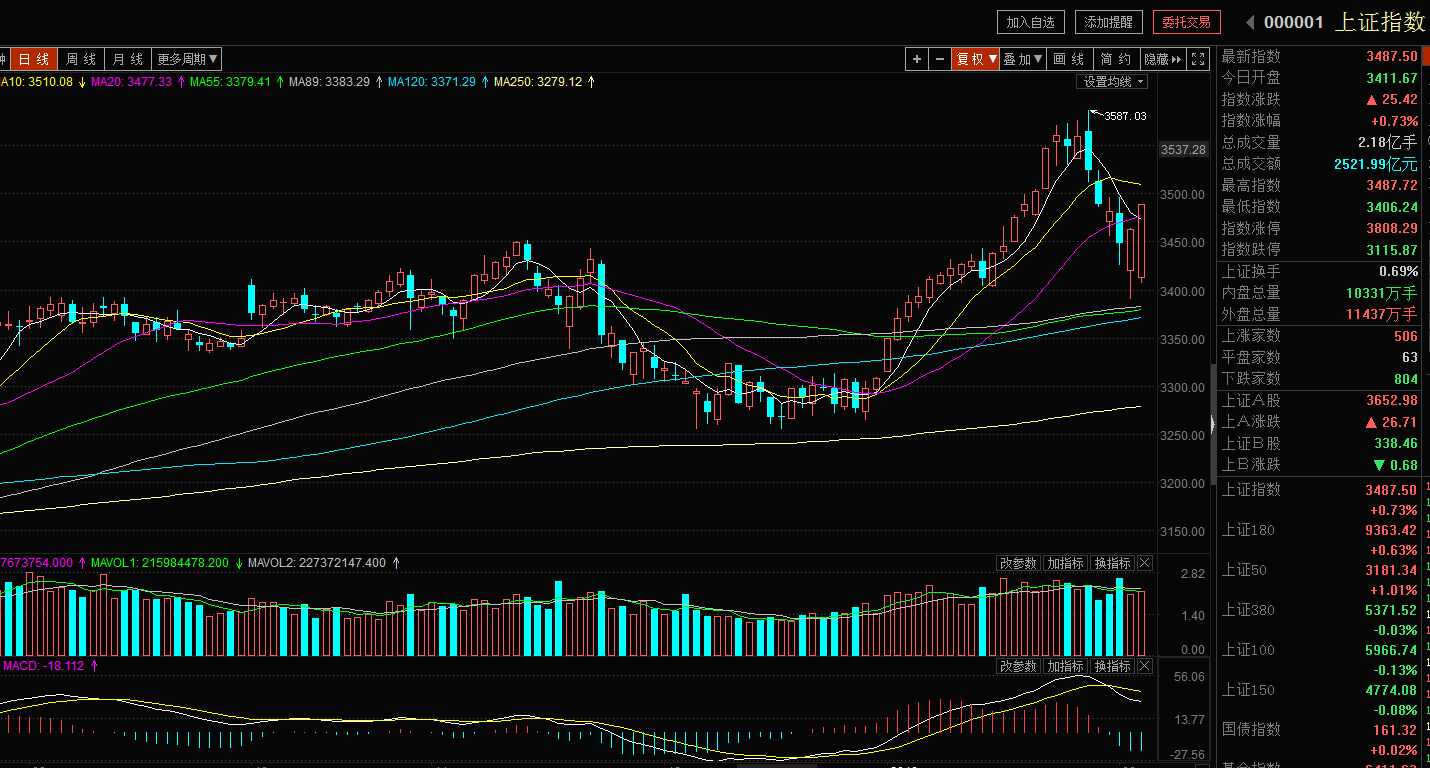1430x768 pixels.
Task: Click the 最高指数 3487.72 row
Action: [1320, 185]
